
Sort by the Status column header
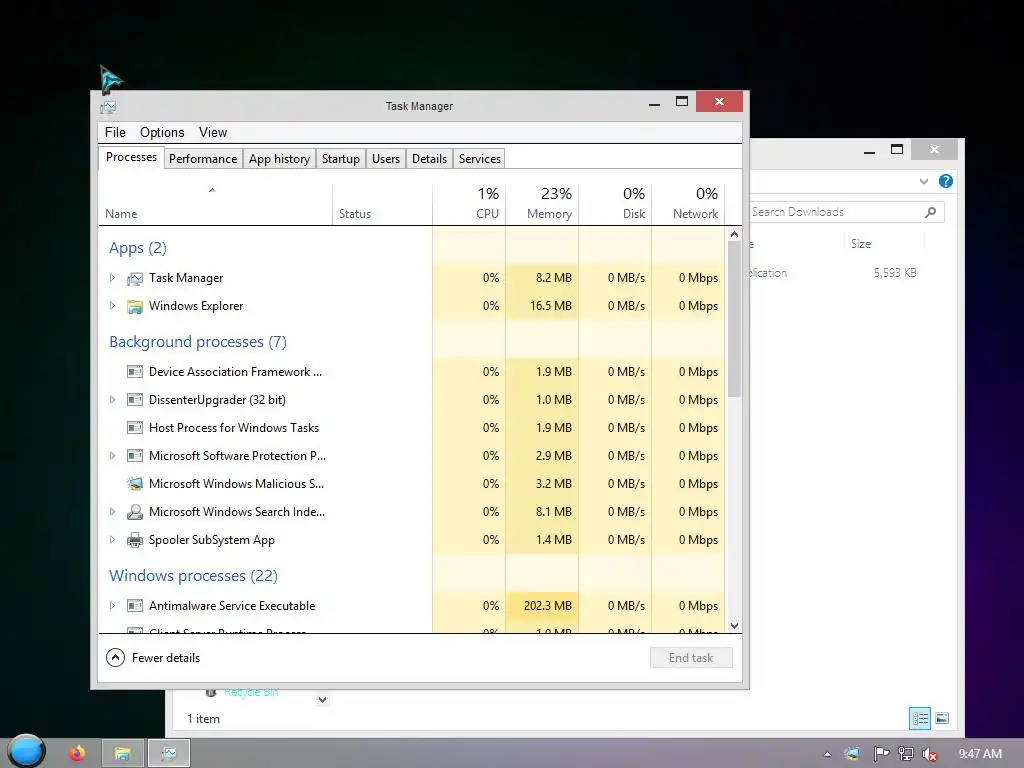tap(383, 204)
